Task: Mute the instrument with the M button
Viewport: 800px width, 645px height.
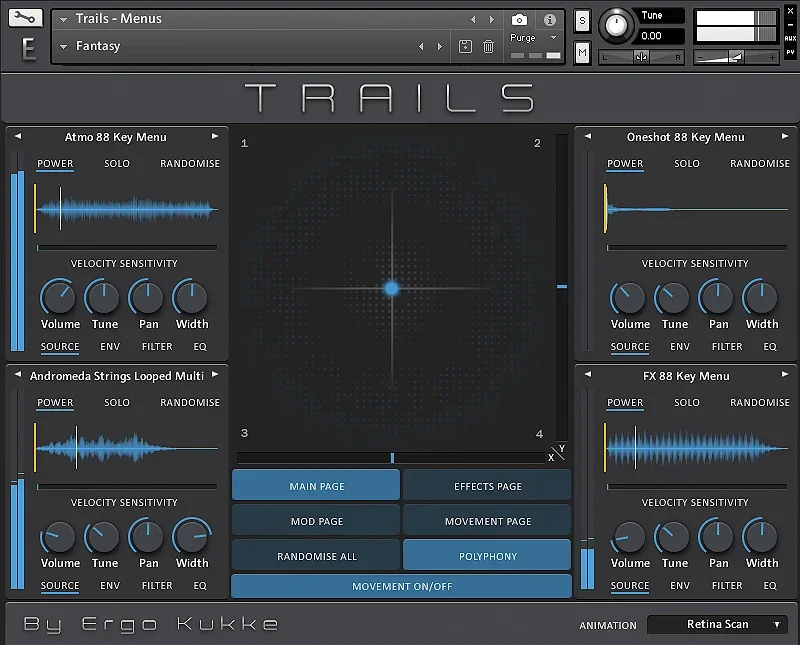Action: coord(582,53)
